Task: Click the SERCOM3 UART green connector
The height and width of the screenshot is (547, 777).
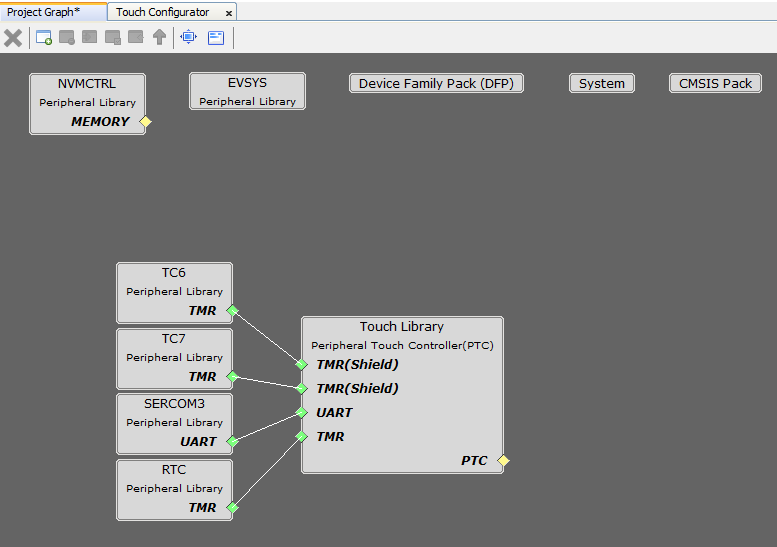Action: coord(232,441)
